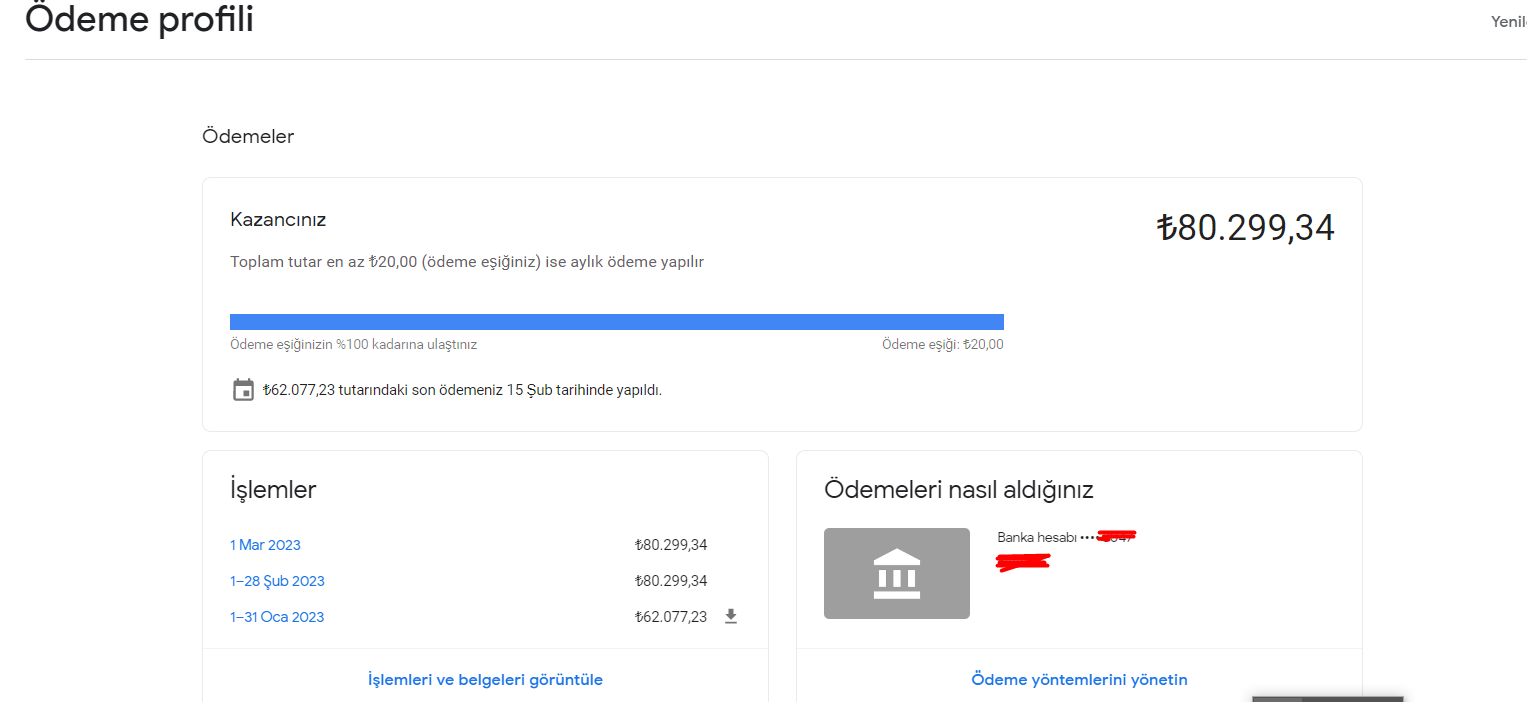The height and width of the screenshot is (702, 1527).
Task: Click the ₺62.077,23 amount in January row
Action: pyautogui.click(x=671, y=617)
